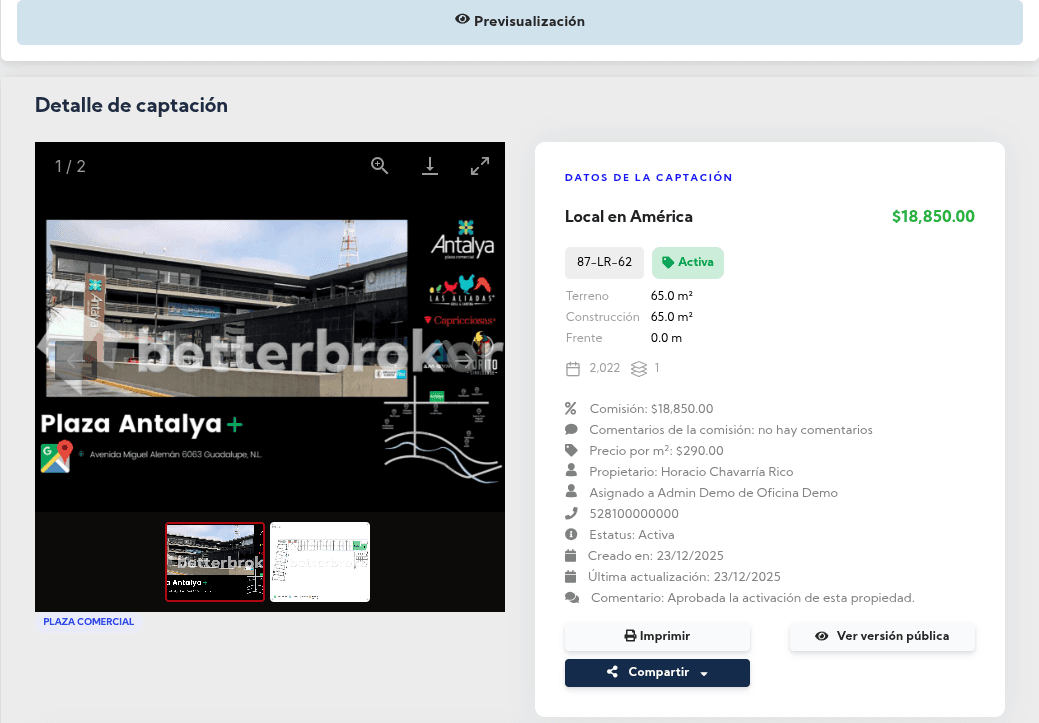
Task: Advance to the next gallery image arrow
Action: (464, 360)
